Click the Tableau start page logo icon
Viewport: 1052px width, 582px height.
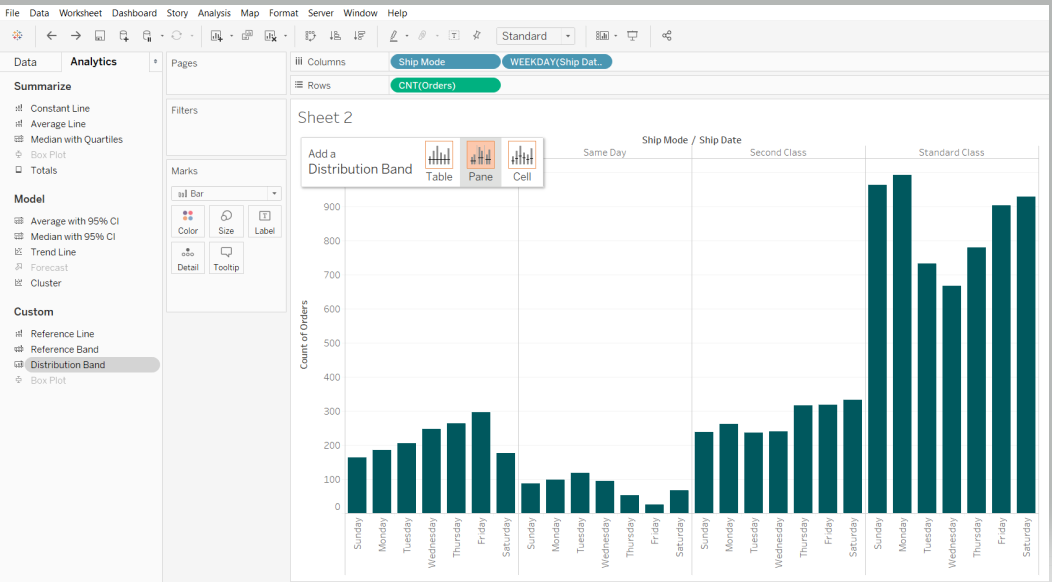coord(17,36)
